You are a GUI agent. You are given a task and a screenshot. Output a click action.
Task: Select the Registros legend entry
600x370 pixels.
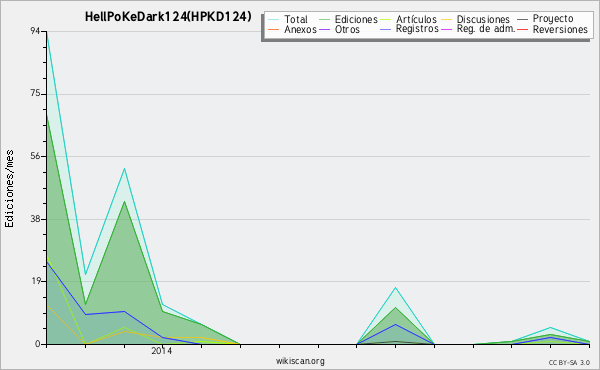pos(417,29)
